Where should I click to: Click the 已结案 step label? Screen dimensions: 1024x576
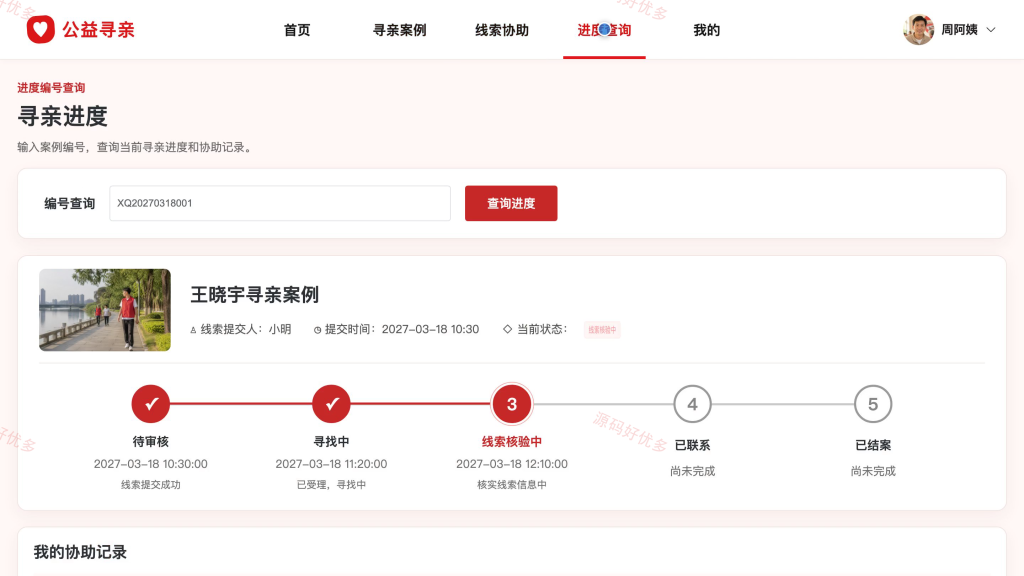pos(873,445)
